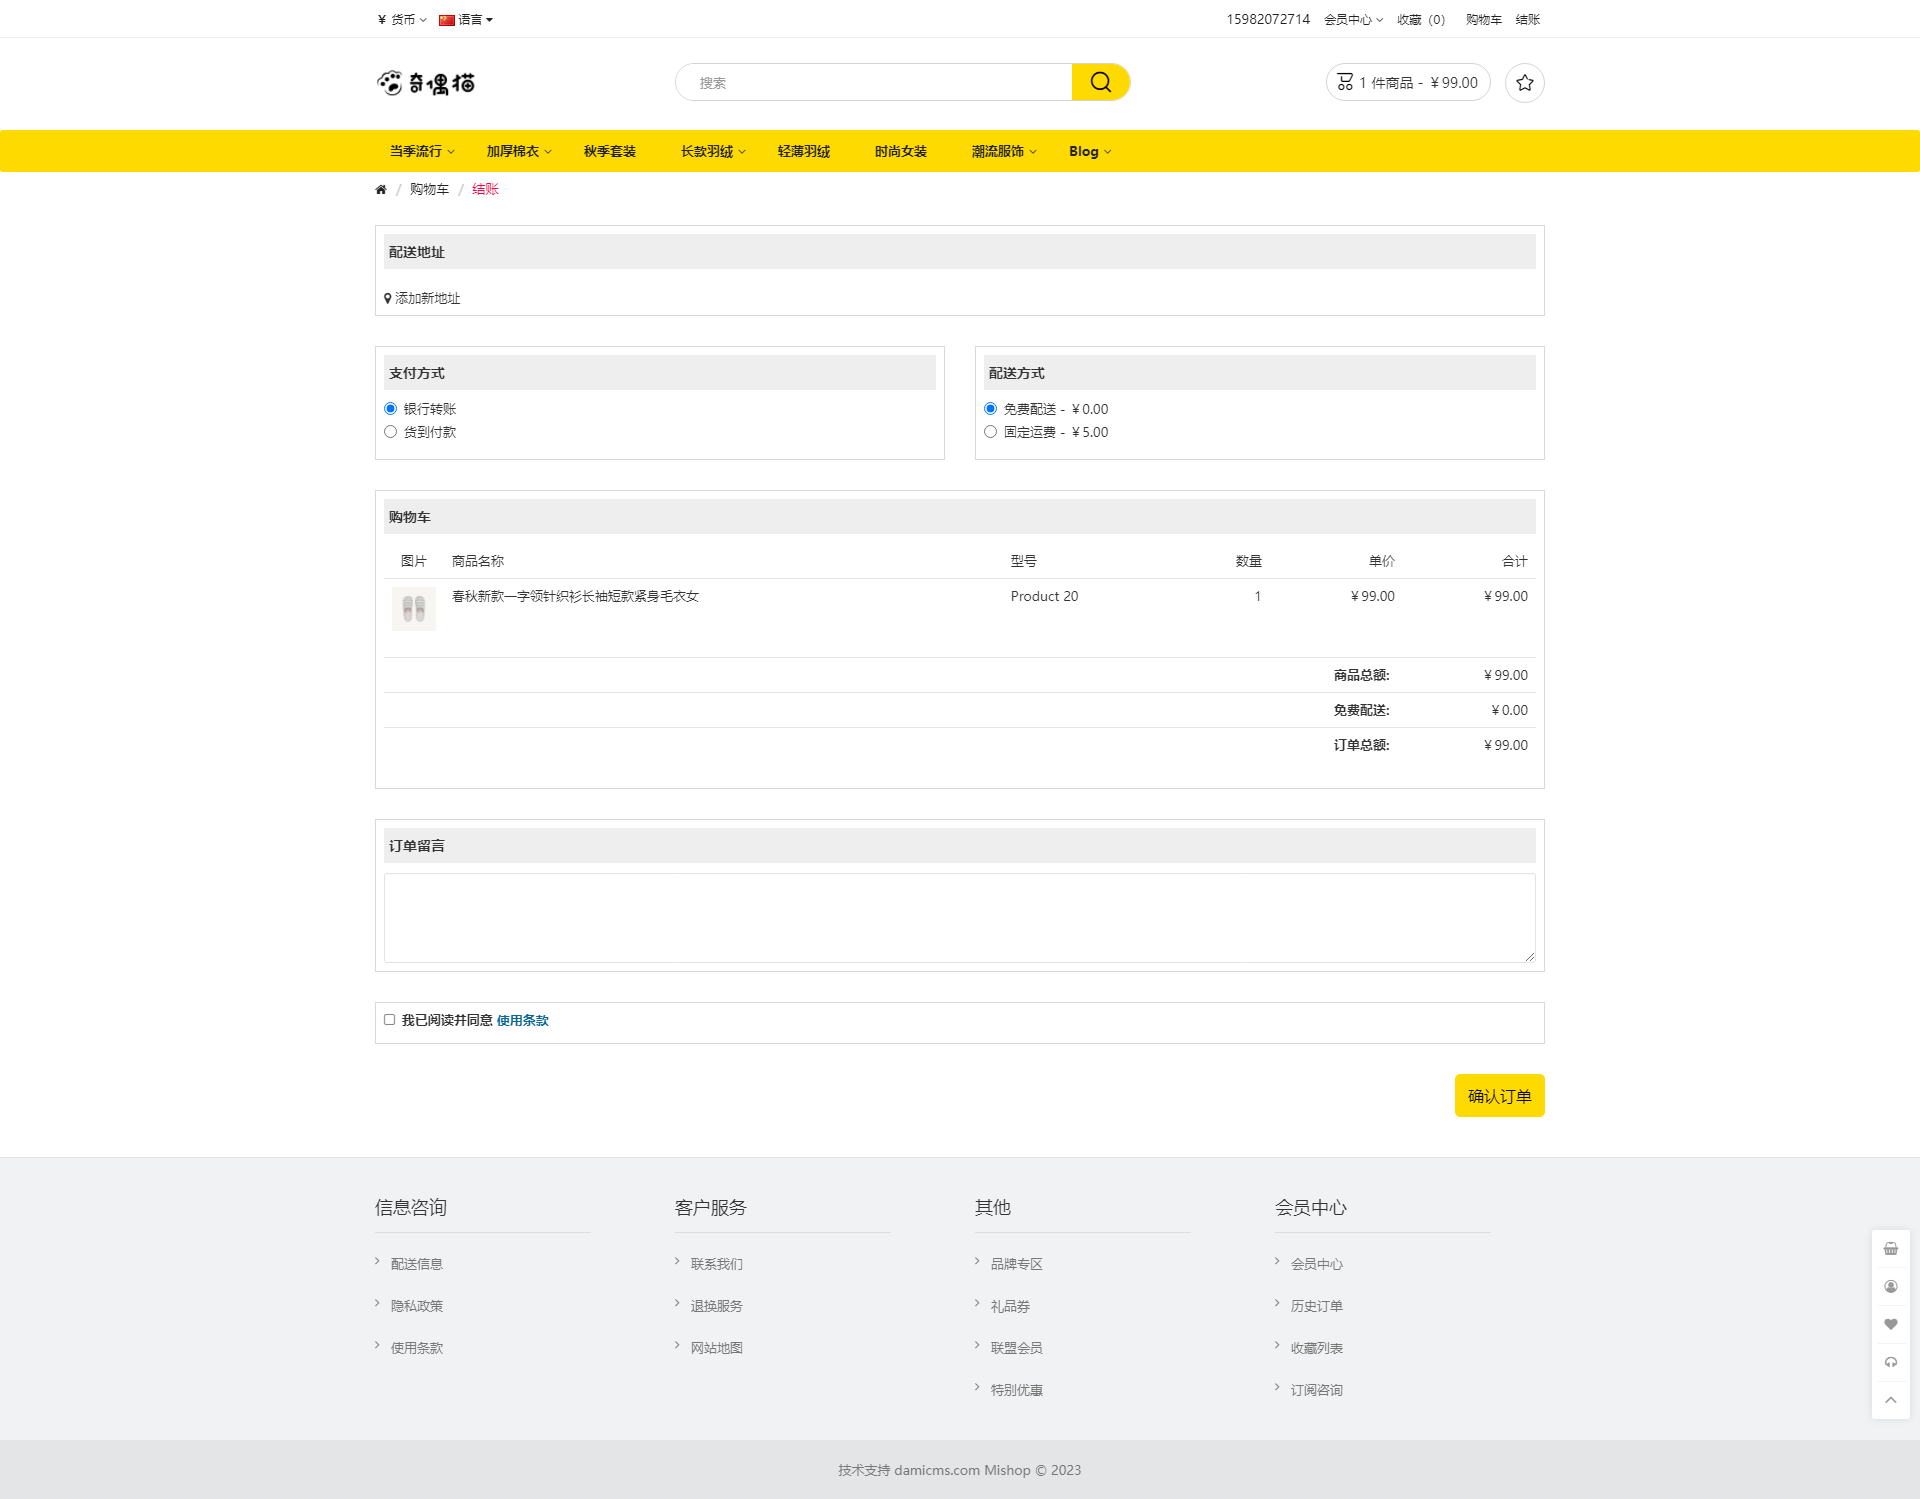Open product name 春秋新款一字领针织衫 link

click(575, 597)
